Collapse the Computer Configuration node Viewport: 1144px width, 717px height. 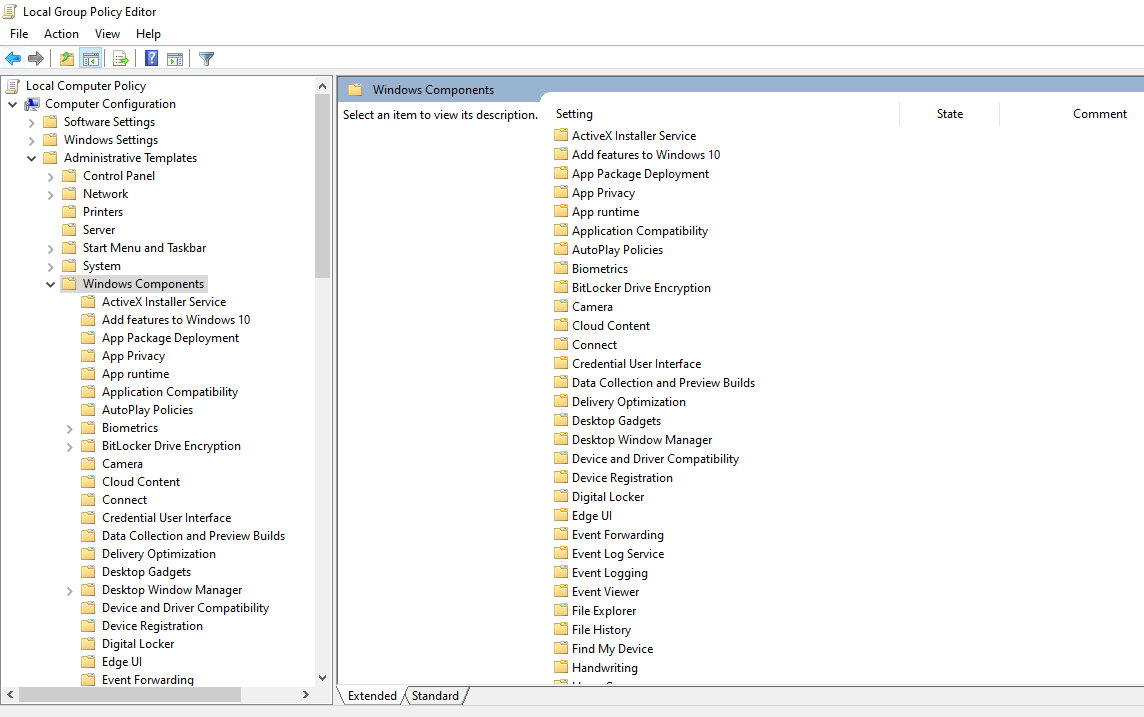point(12,104)
